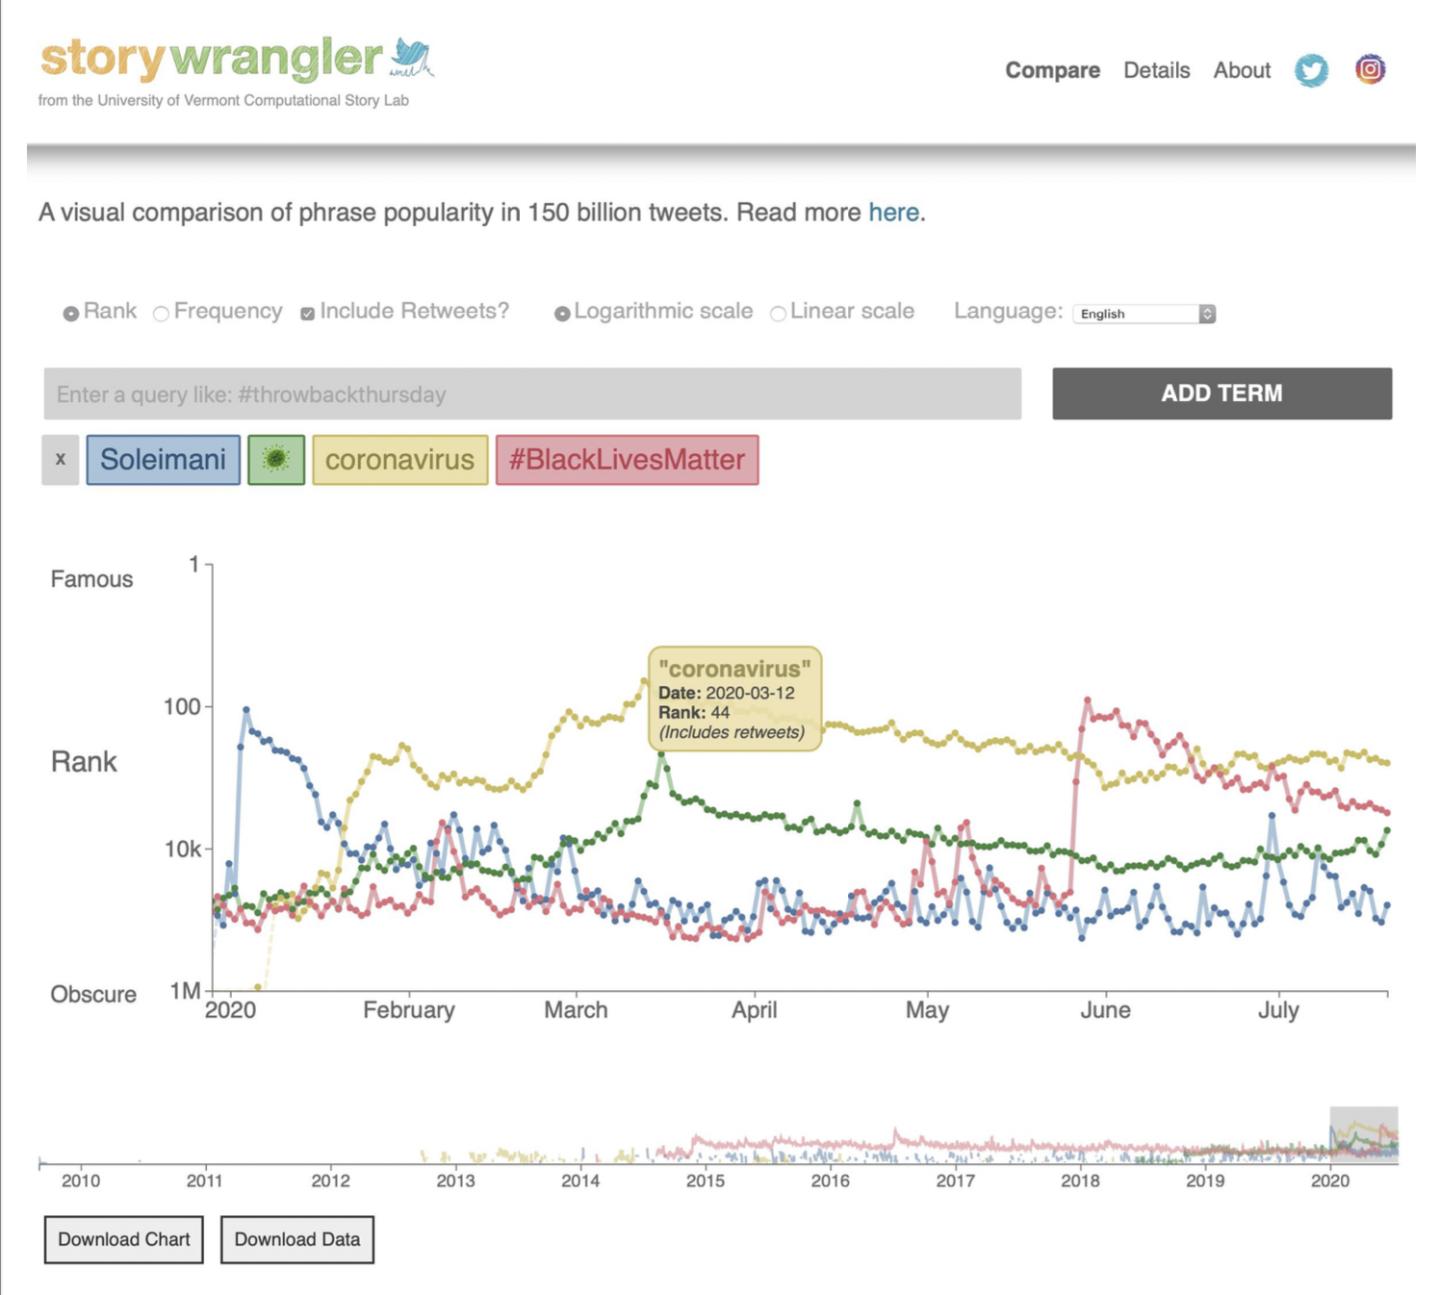The image size is (1440, 1295).
Task: Toggle the Include Retweets checkbox
Action: (x=308, y=313)
